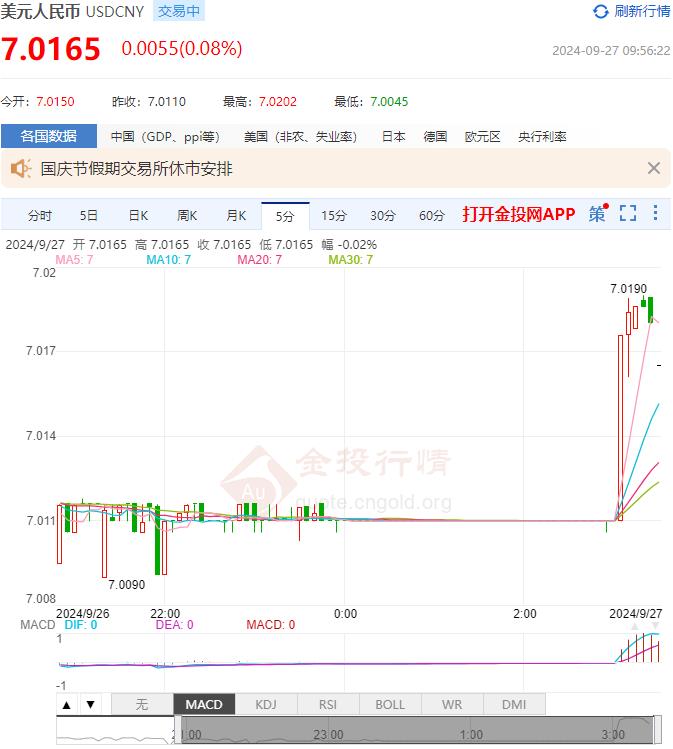This screenshot has width=673, height=749.
Task: Open the 日本 data link
Action: (394, 137)
